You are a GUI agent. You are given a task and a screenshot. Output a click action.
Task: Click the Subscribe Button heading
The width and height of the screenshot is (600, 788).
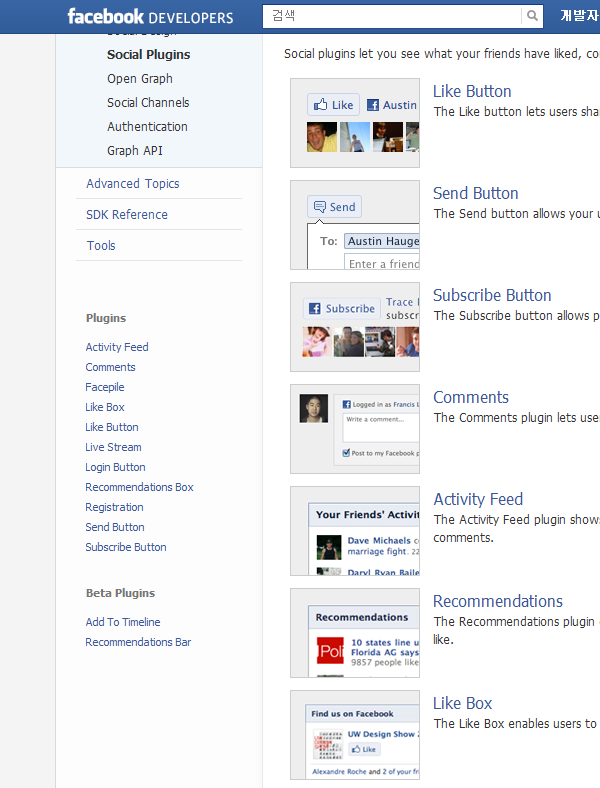pyautogui.click(x=492, y=296)
